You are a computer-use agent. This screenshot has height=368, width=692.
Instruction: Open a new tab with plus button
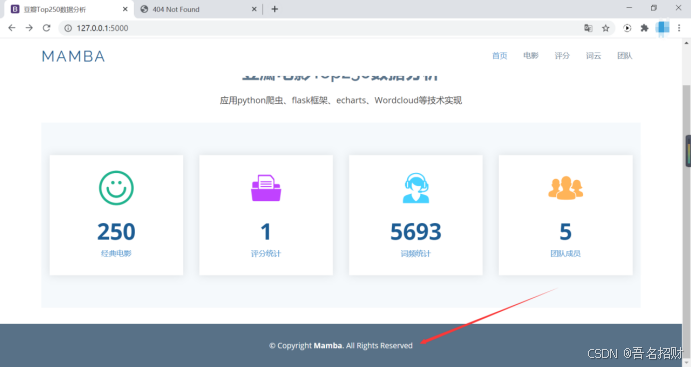pyautogui.click(x=275, y=9)
